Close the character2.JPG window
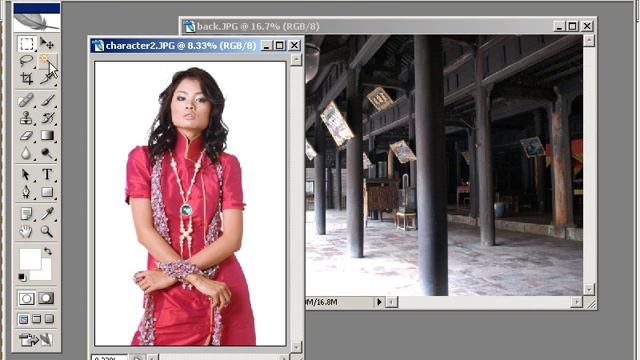The width and height of the screenshot is (640, 360). coord(294,45)
